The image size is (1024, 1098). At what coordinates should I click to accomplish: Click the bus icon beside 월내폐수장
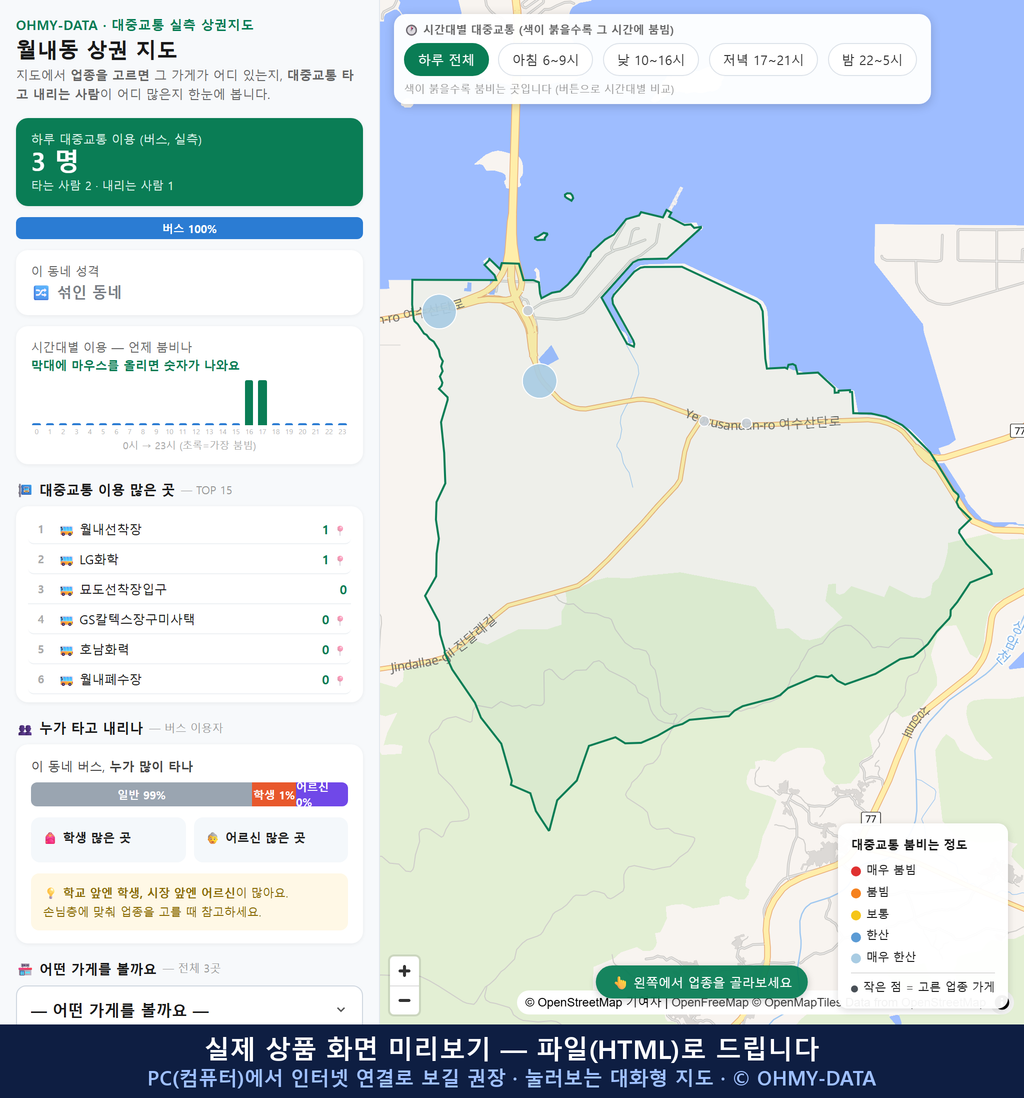(66, 680)
